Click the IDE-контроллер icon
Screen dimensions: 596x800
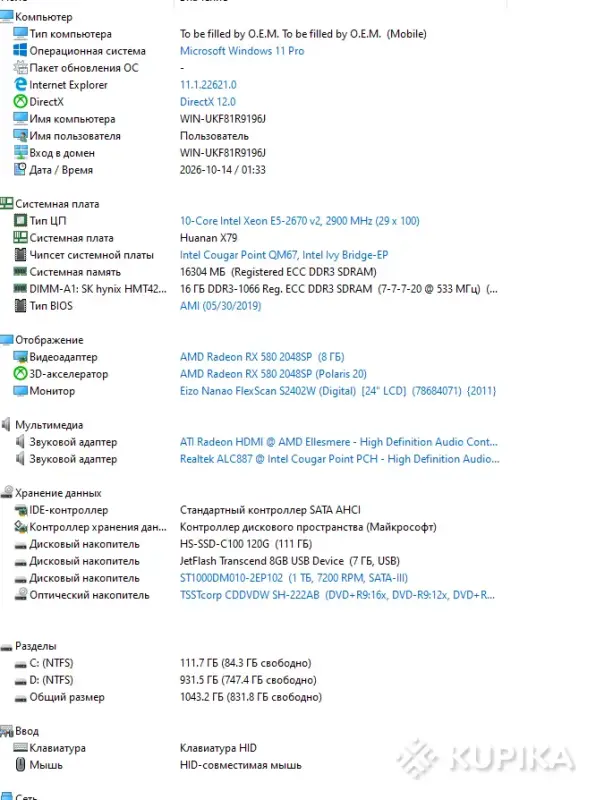pyautogui.click(x=20, y=510)
